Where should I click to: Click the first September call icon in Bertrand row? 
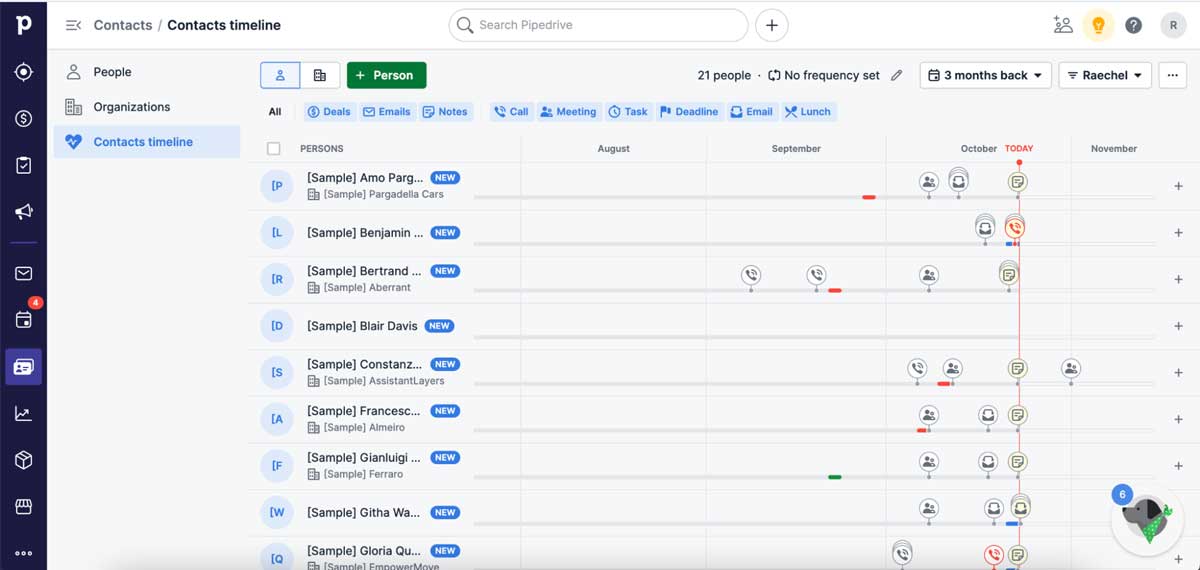[751, 274]
